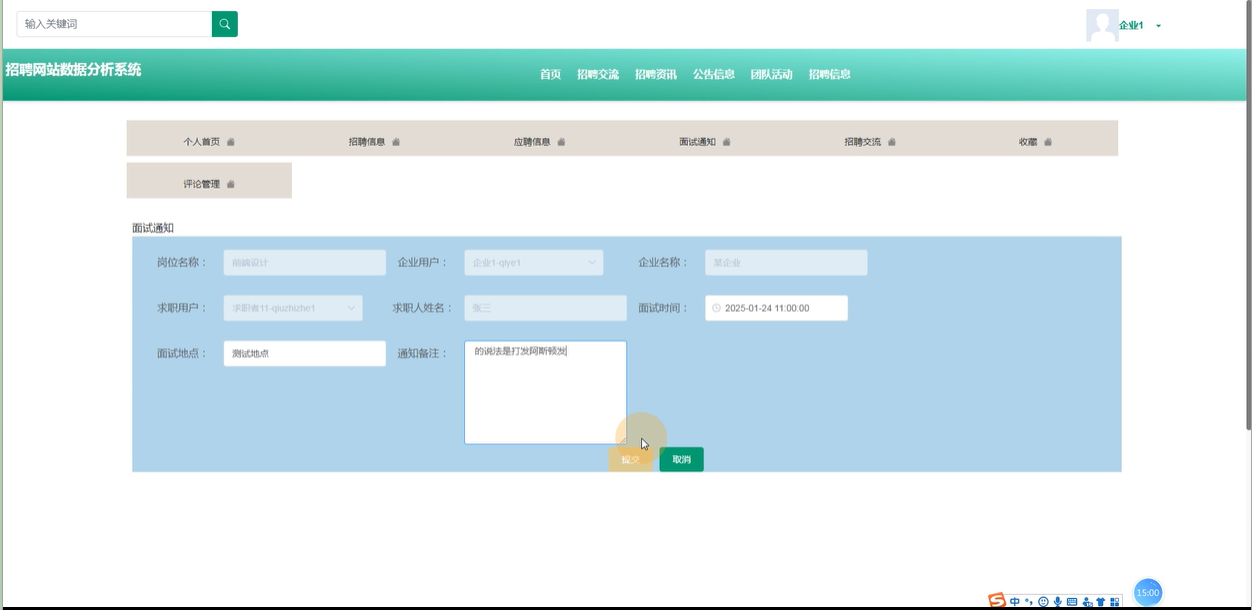This screenshot has width=1252, height=610.
Task: Open 招聘资讯 in the navigation bar
Action: point(656,75)
